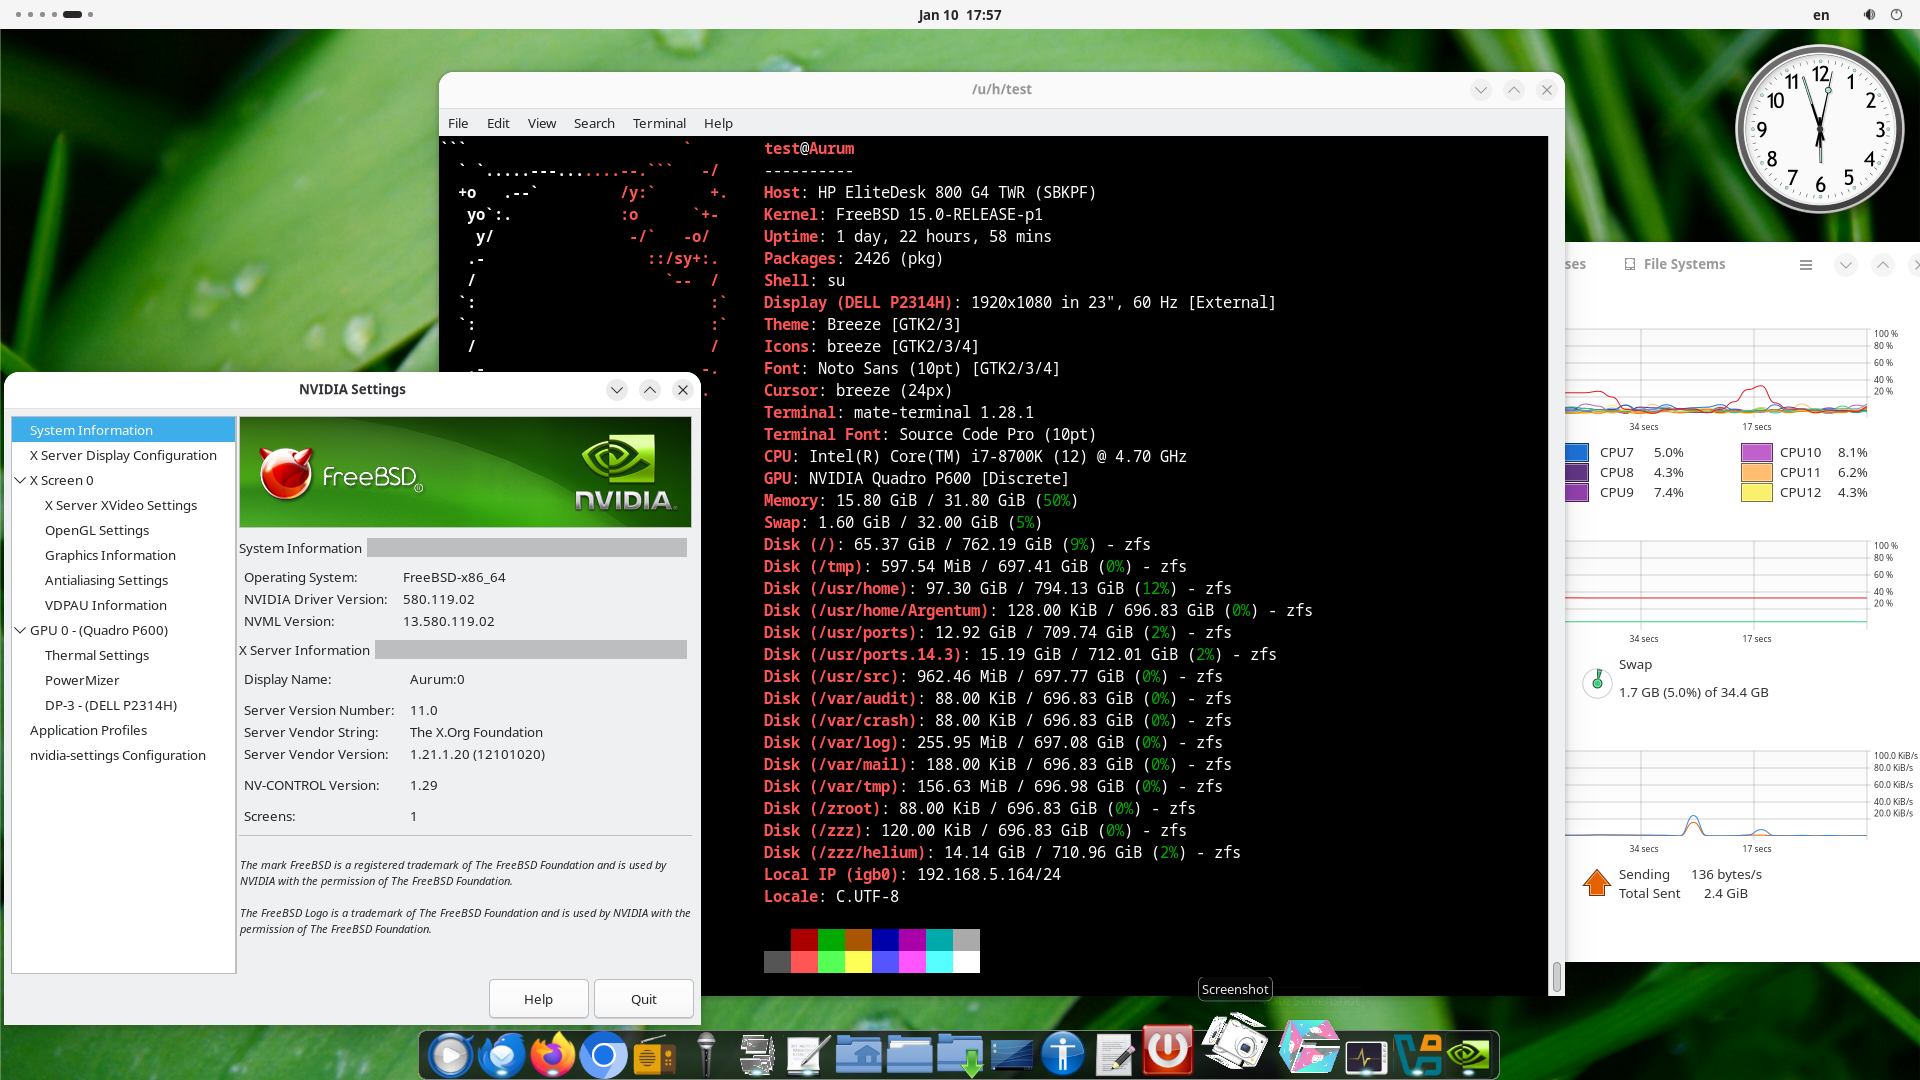Click the CPU10 magenta color swatch
This screenshot has height=1080, width=1920.
(x=1758, y=452)
